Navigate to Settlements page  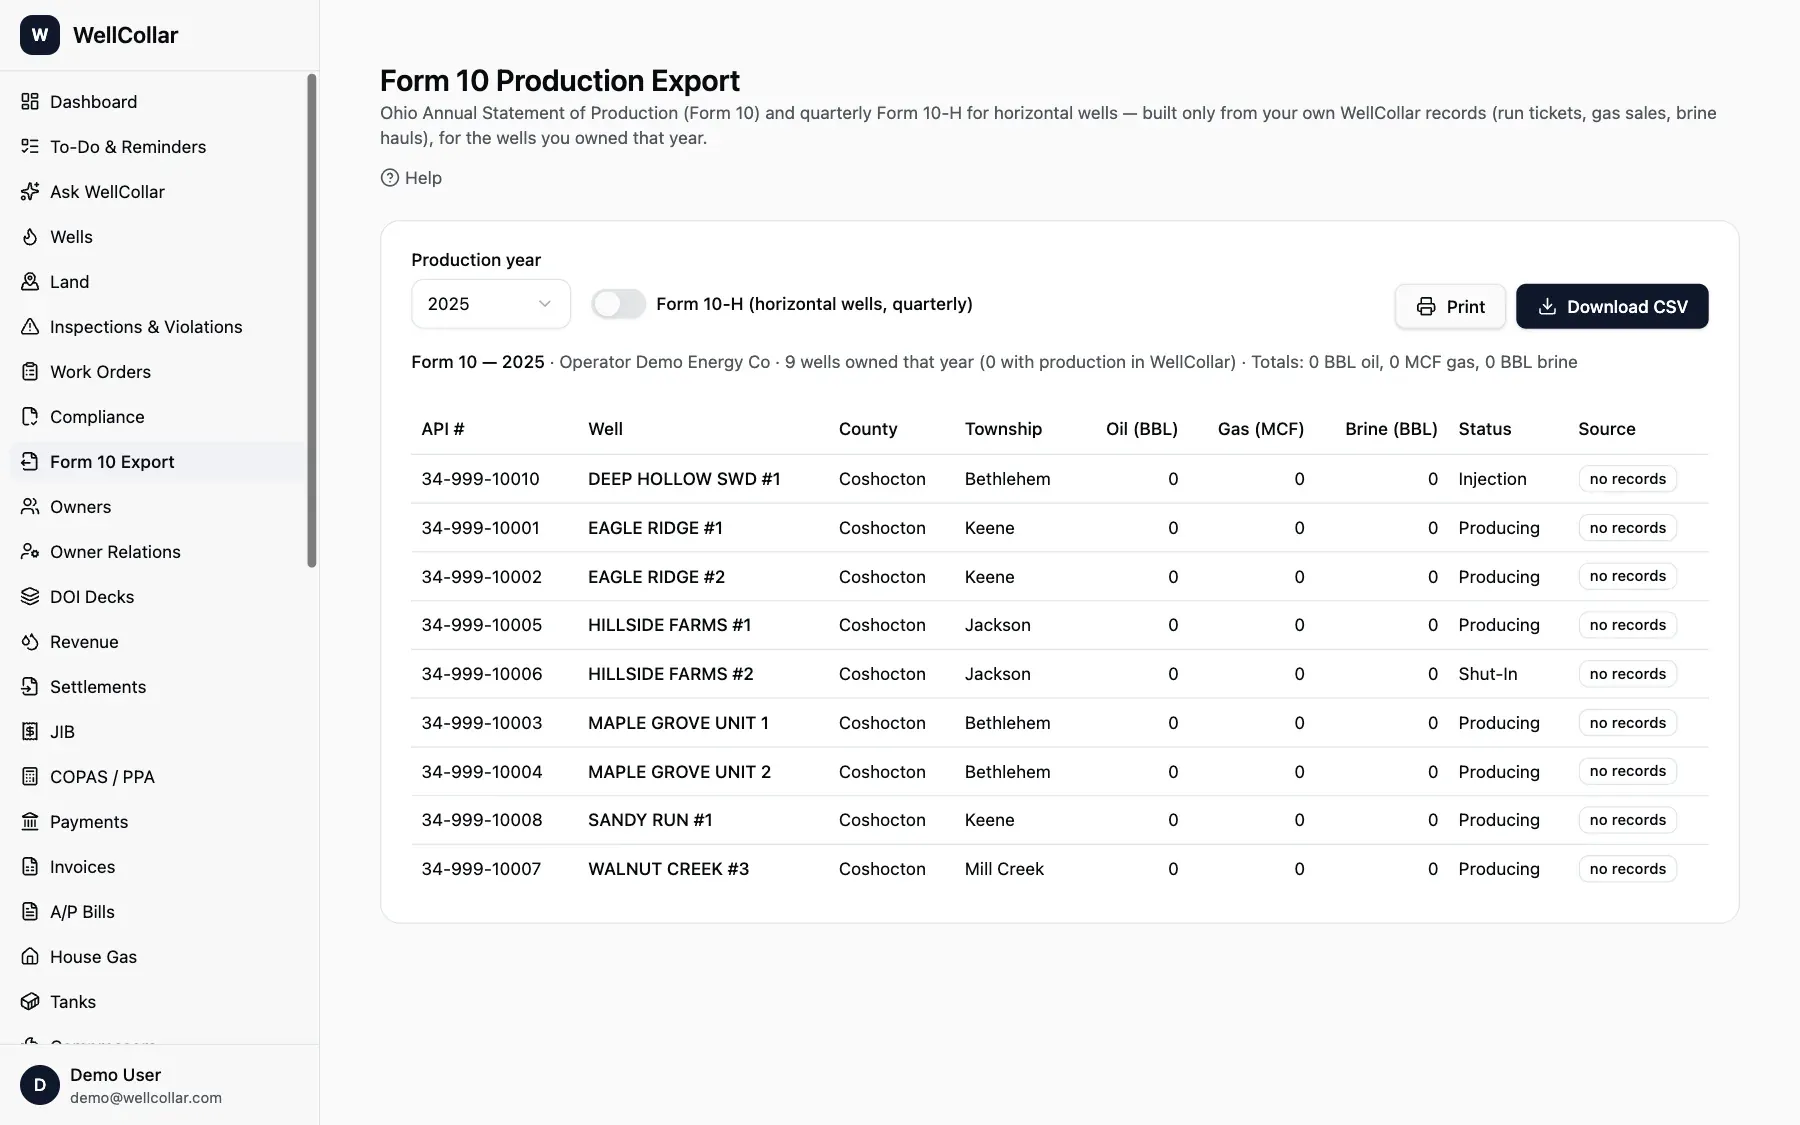coord(158,687)
